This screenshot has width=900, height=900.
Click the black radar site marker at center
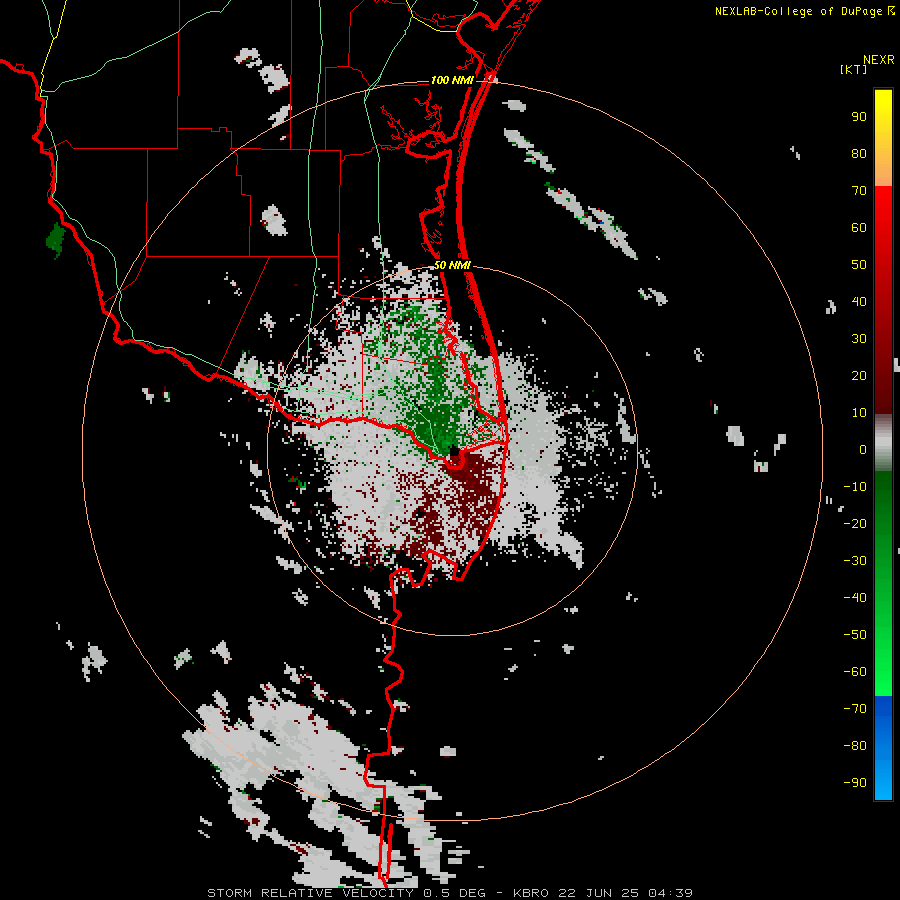[454, 451]
